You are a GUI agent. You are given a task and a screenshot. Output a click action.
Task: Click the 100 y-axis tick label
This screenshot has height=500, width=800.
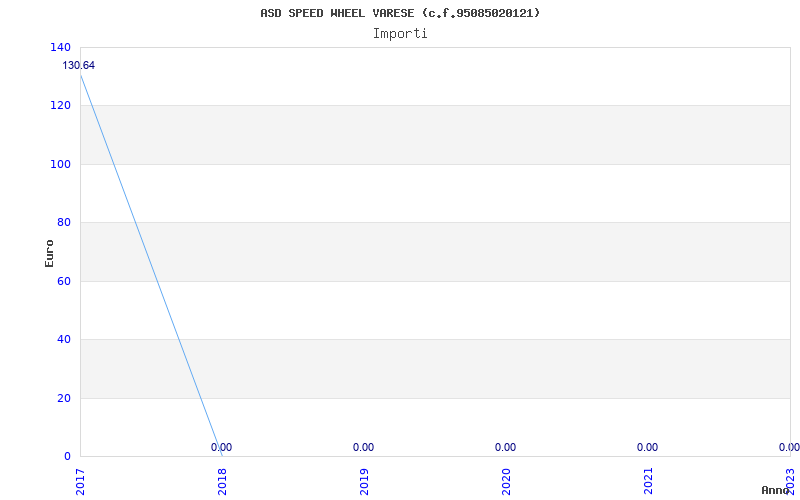pyautogui.click(x=60, y=164)
